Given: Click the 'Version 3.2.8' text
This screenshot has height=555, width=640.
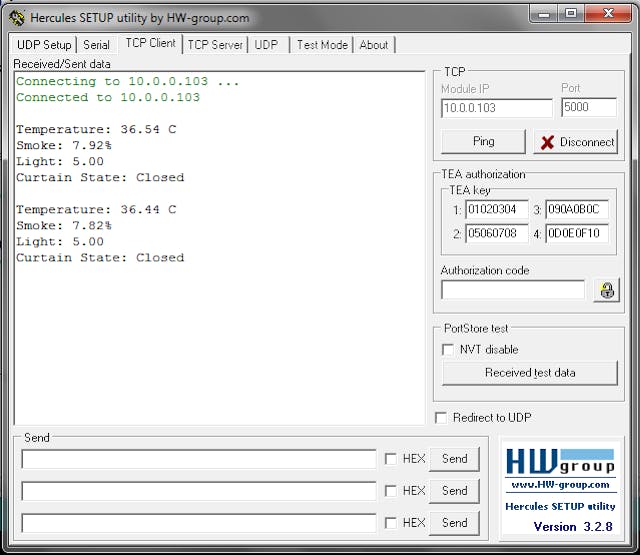Looking at the screenshot, I should pos(573,527).
